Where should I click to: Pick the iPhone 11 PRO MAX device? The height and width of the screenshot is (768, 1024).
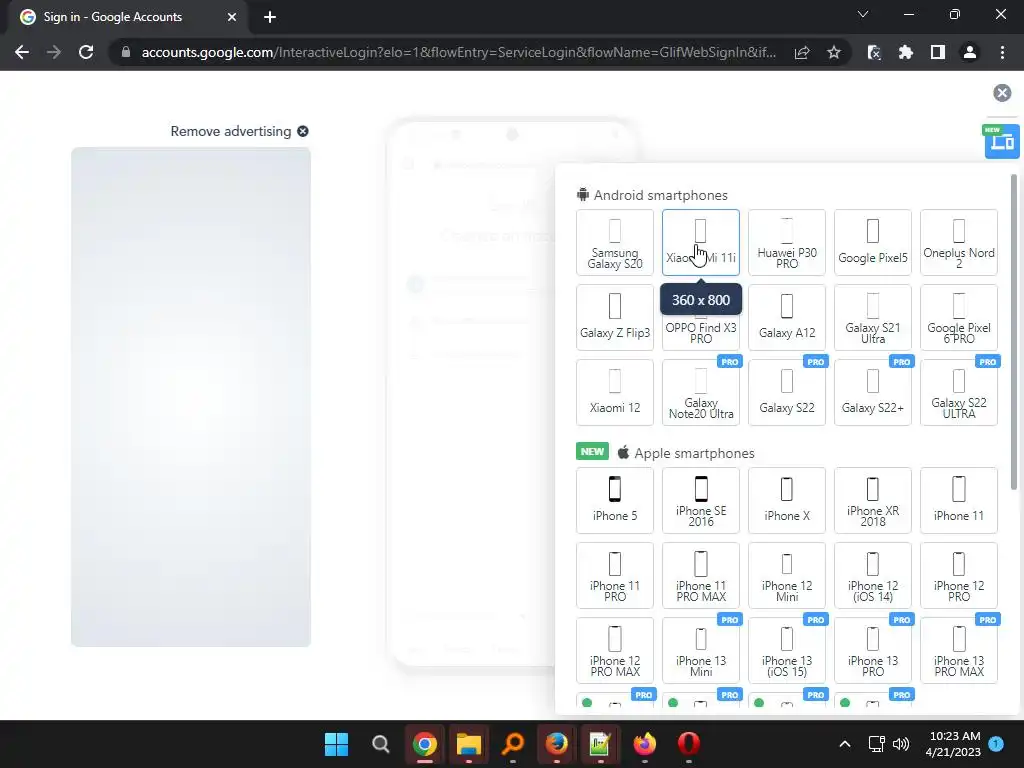(701, 575)
